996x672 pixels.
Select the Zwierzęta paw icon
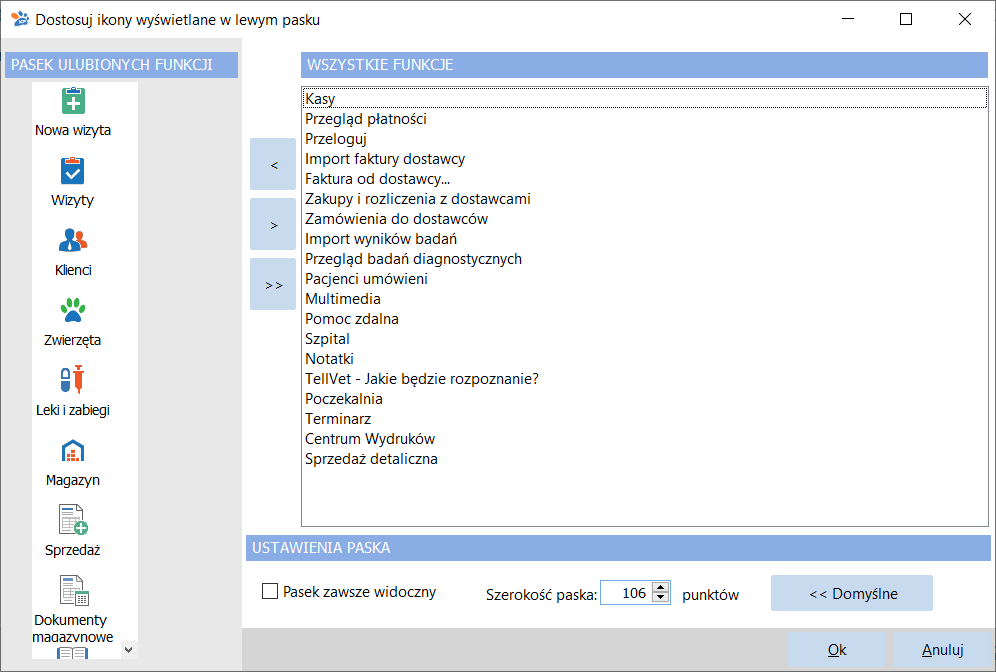click(73, 310)
